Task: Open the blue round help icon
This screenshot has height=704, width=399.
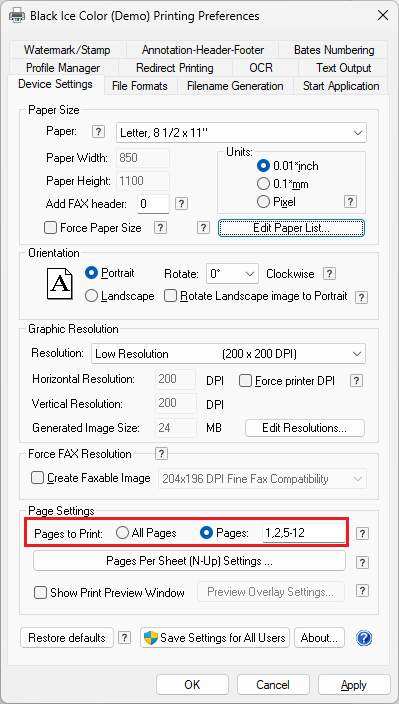Action: [x=364, y=638]
